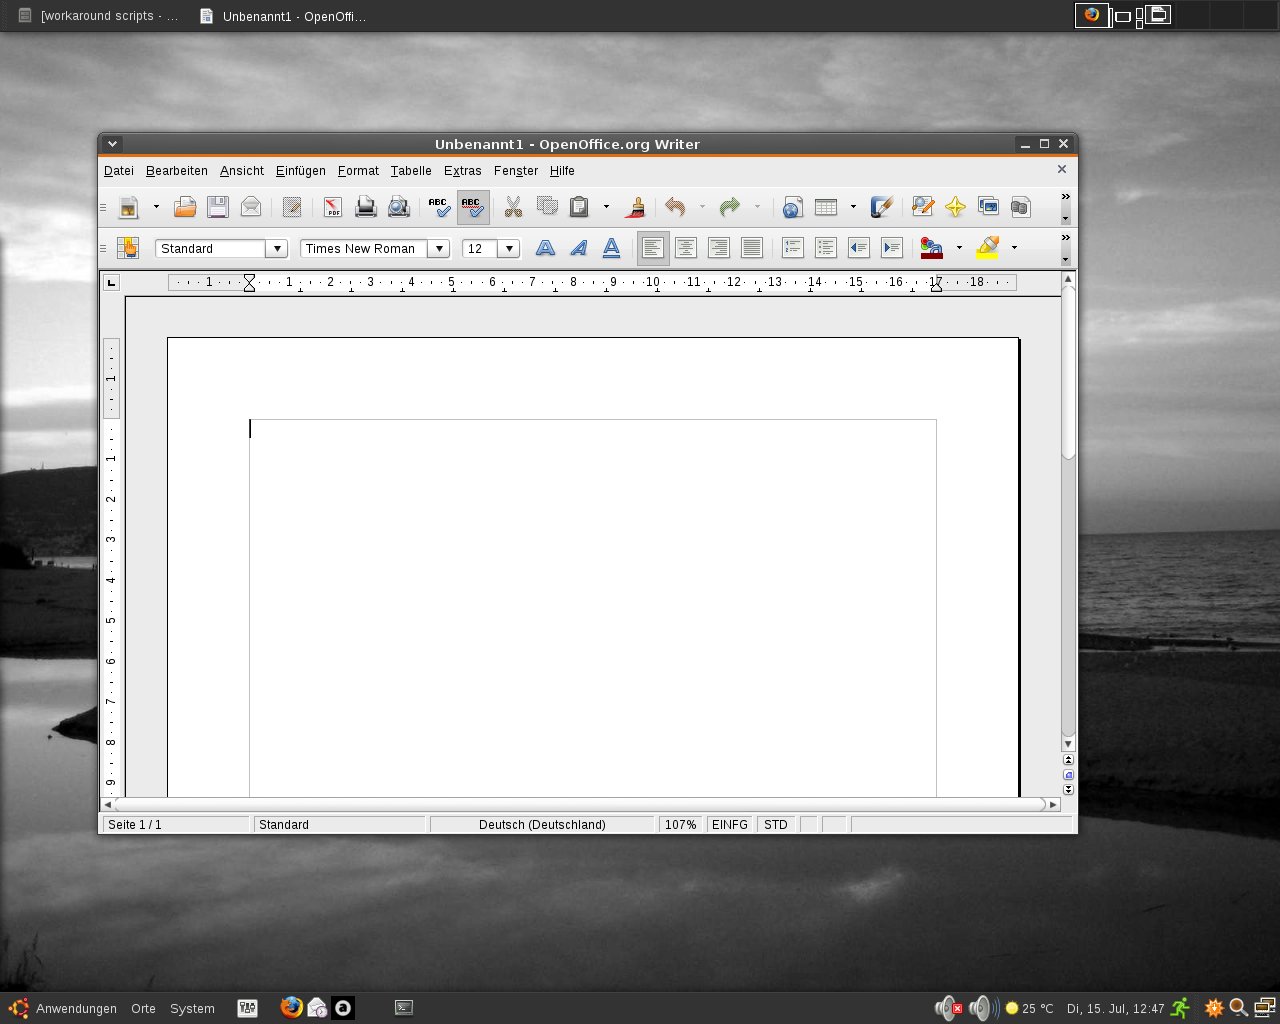Open the Ansicht menu
Viewport: 1280px width, 1024px height.
[242, 171]
